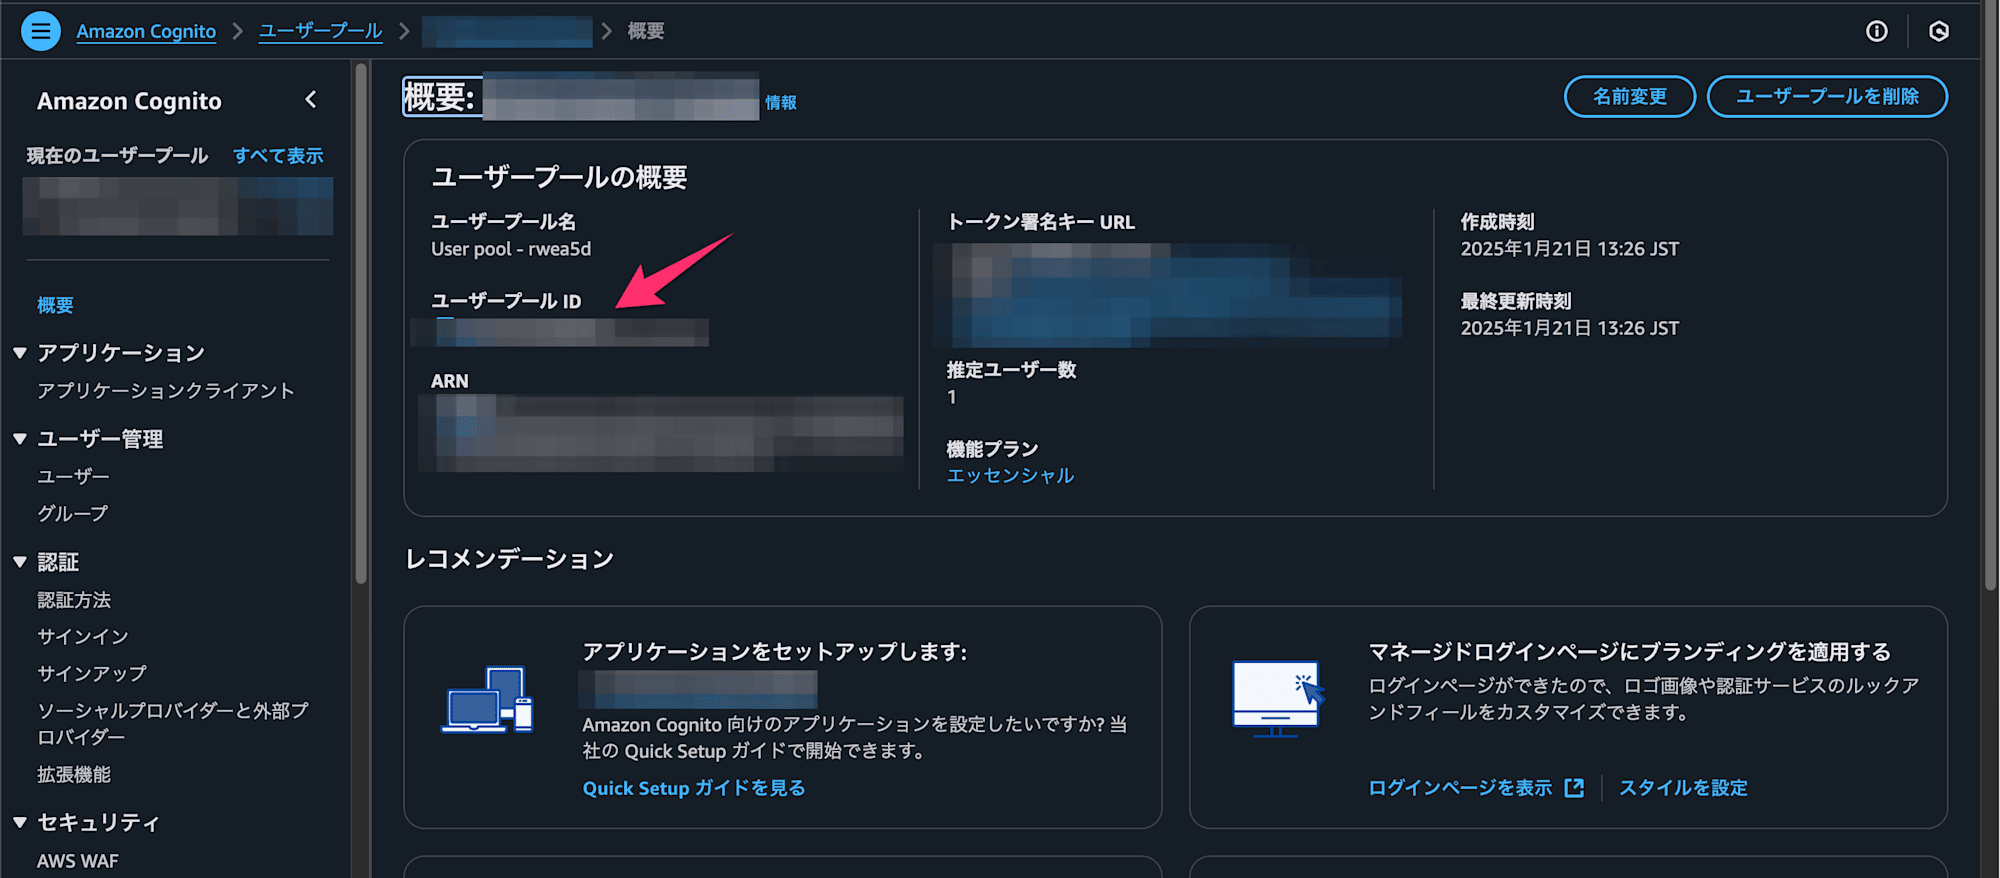Open 拡張機能 in the sidebar

[x=74, y=775]
